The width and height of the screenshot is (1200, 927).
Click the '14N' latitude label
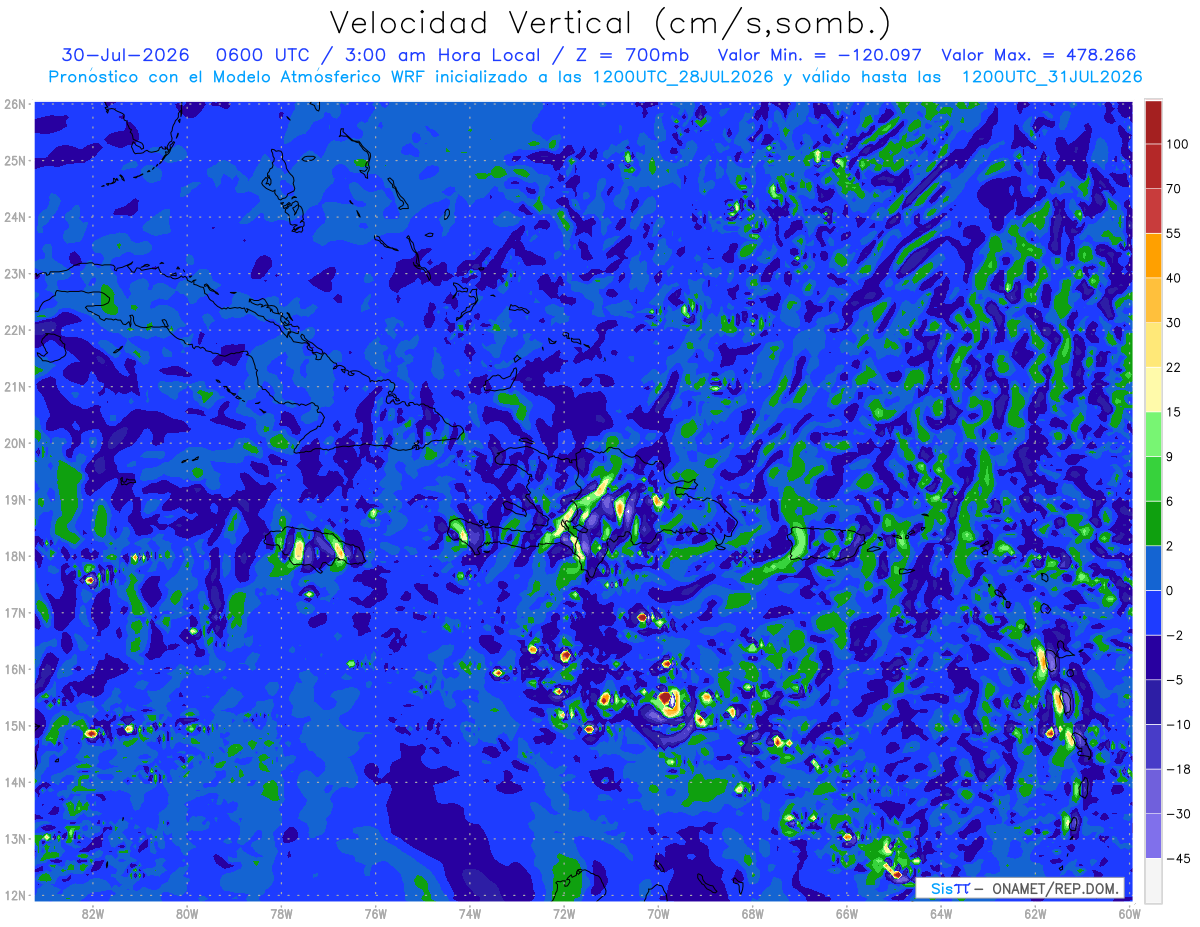pos(14,782)
